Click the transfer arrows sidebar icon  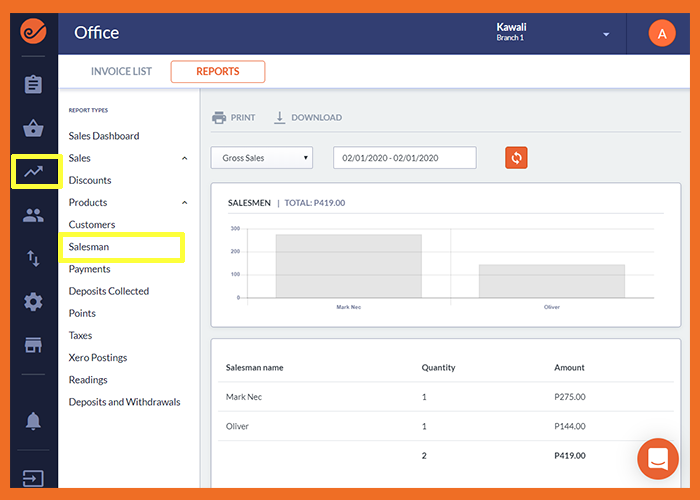(33, 258)
